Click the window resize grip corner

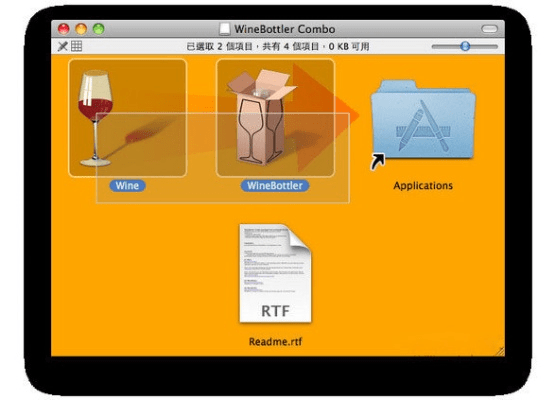[500, 352]
